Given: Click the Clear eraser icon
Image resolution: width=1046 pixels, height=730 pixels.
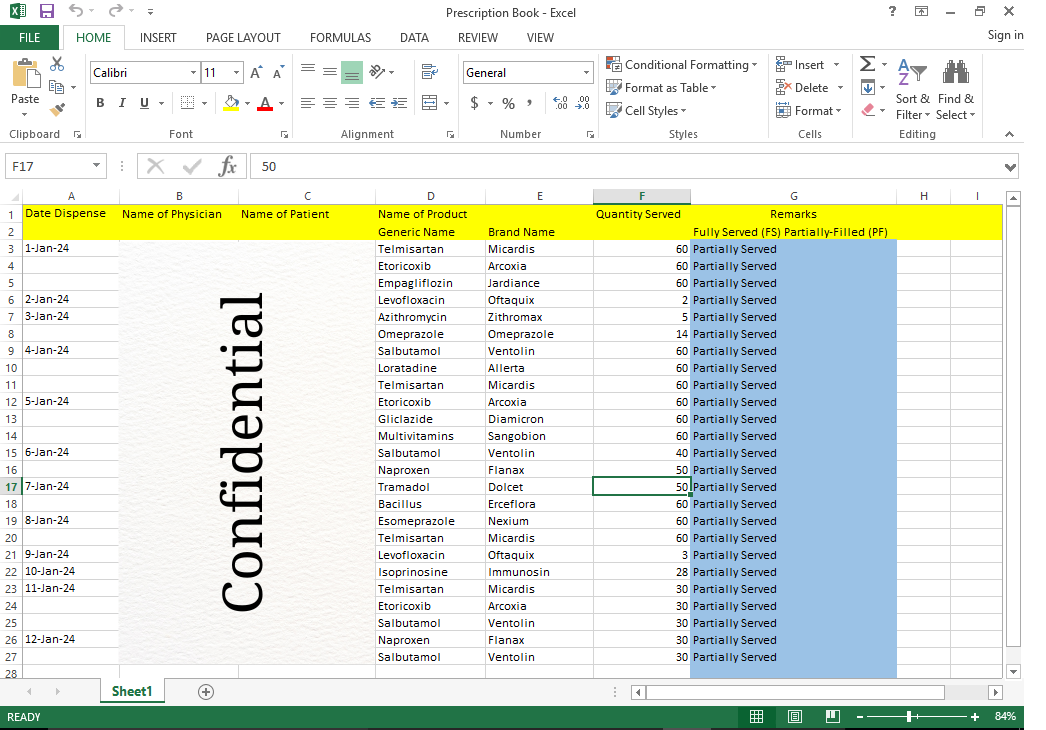Looking at the screenshot, I should click(868, 110).
